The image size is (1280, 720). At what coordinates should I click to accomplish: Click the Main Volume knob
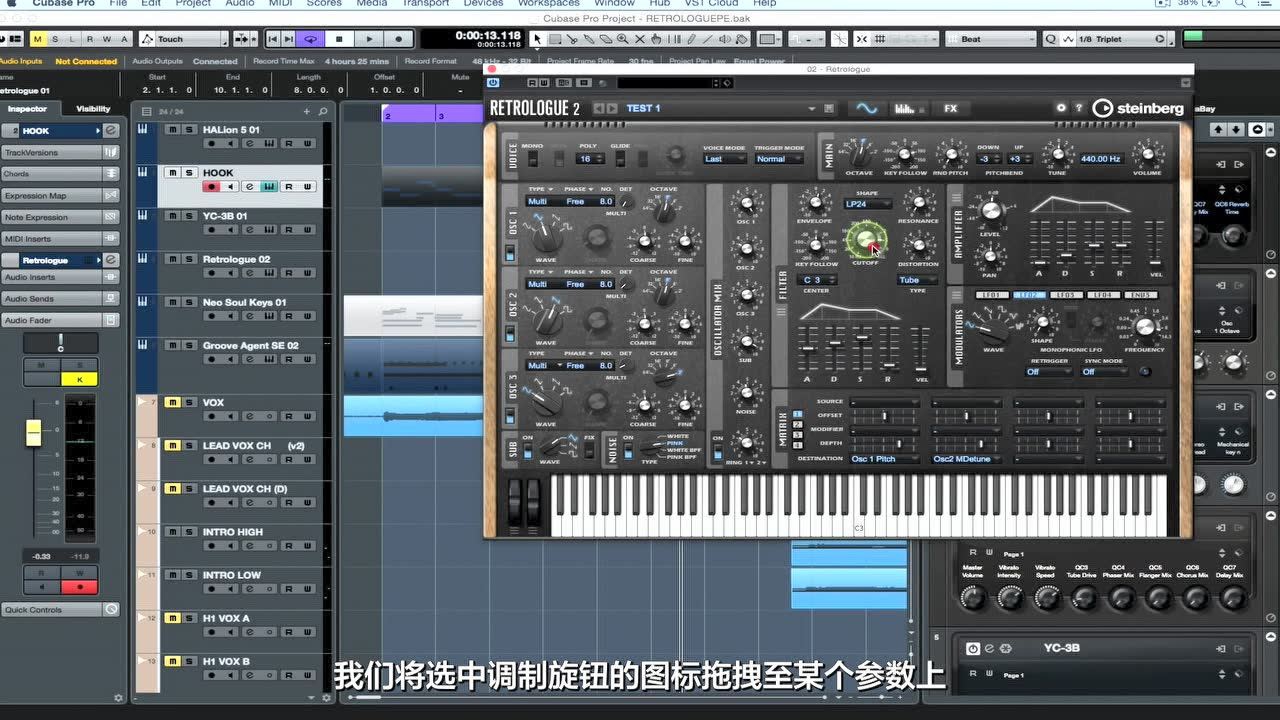1147,156
